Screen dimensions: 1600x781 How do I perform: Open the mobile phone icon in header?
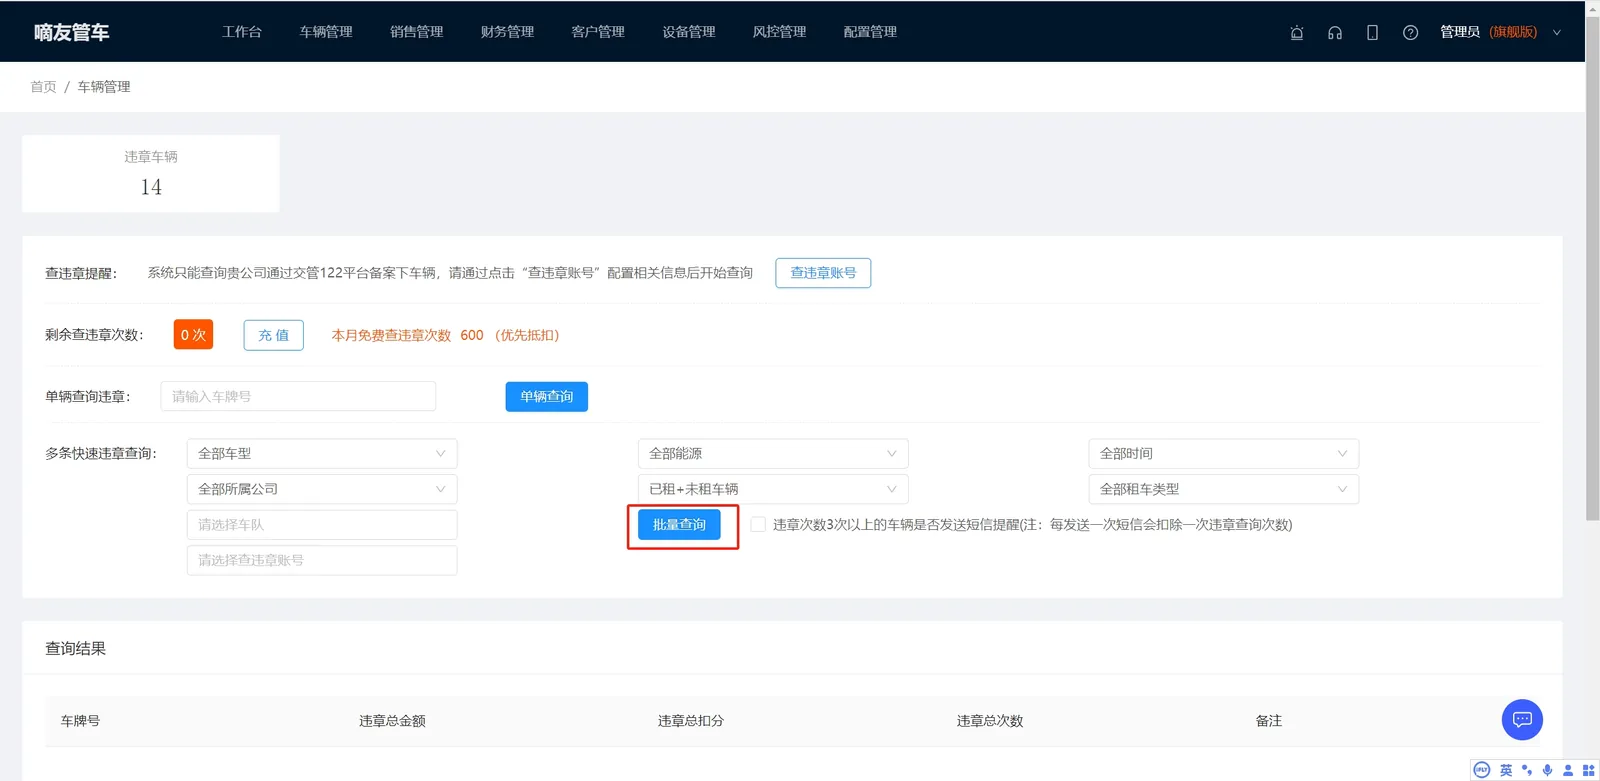point(1372,32)
